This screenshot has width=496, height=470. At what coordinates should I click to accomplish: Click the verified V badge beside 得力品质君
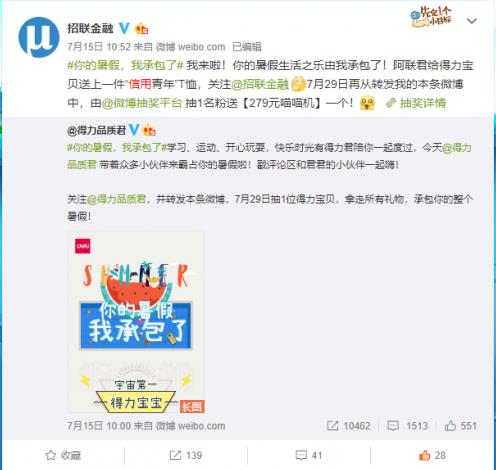point(134,130)
